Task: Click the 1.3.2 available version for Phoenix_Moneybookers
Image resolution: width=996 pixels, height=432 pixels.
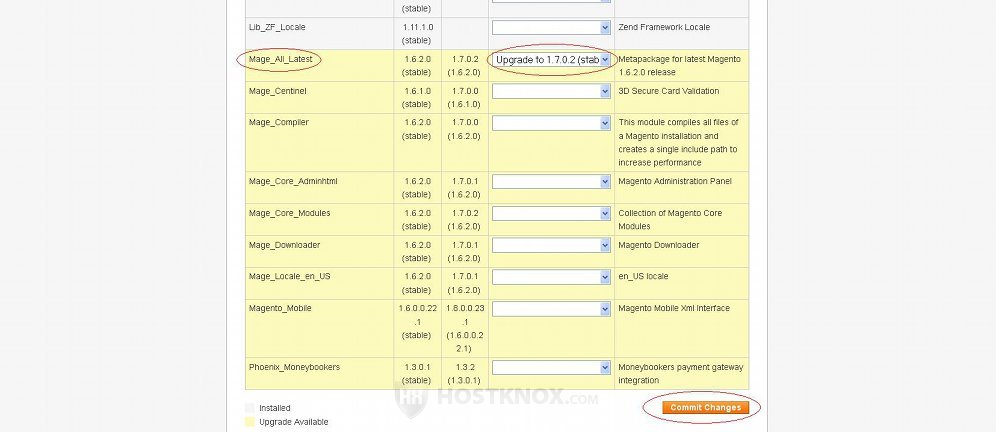Action: (465, 367)
